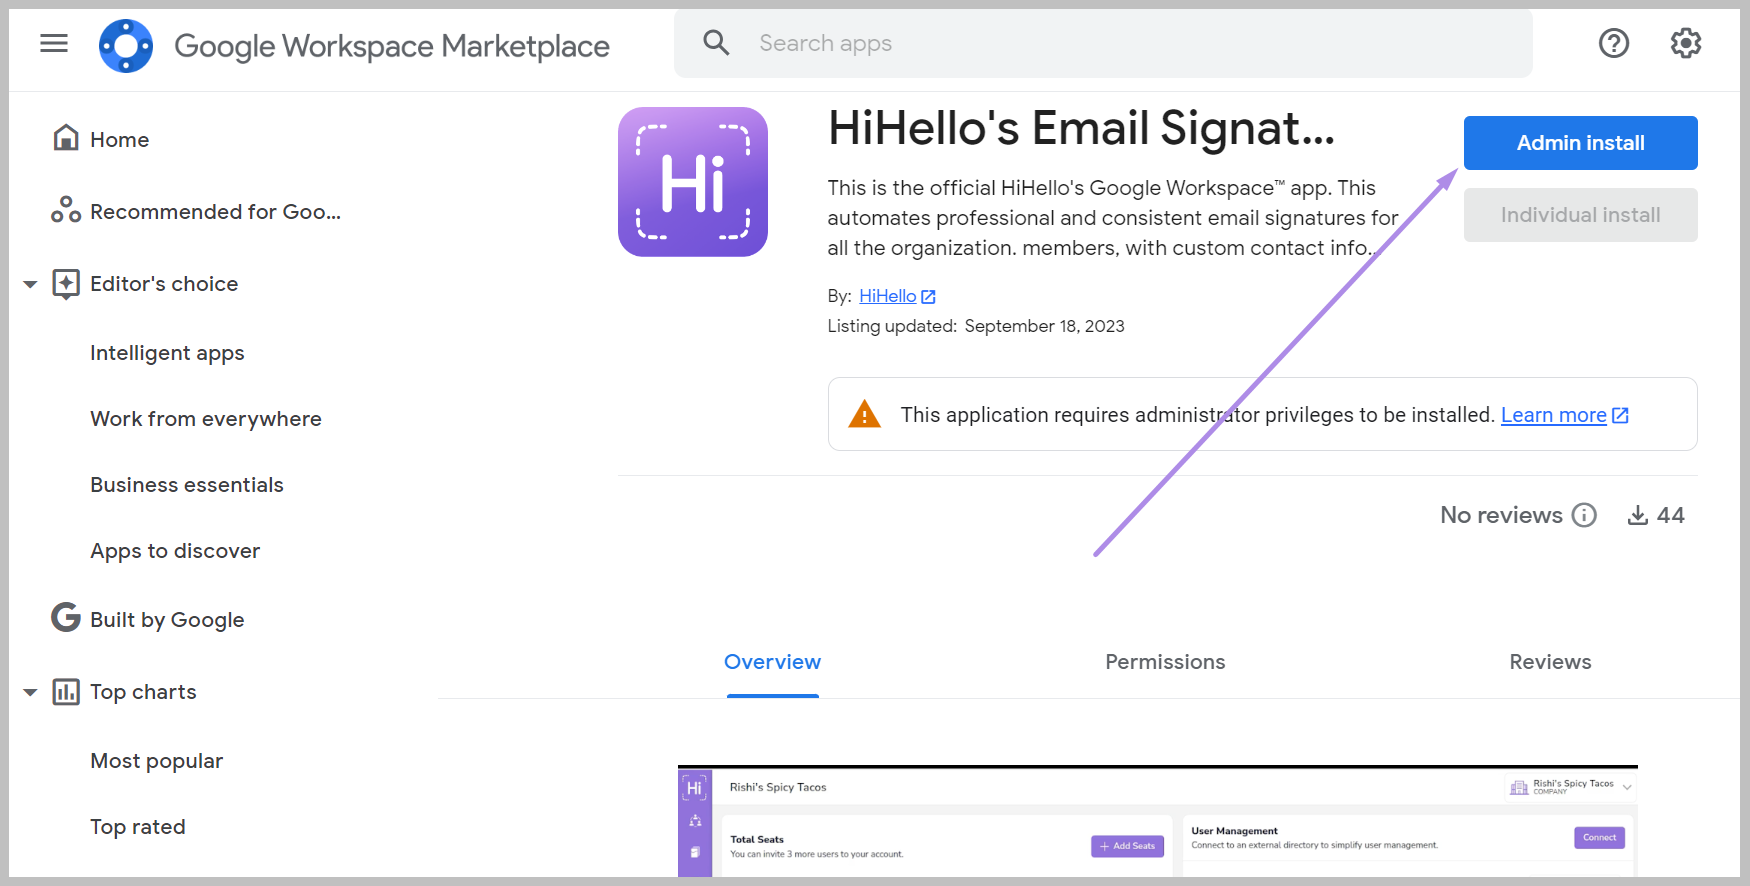Open the HiHello developer link
Image resolution: width=1750 pixels, height=886 pixels.
pyautogui.click(x=888, y=296)
